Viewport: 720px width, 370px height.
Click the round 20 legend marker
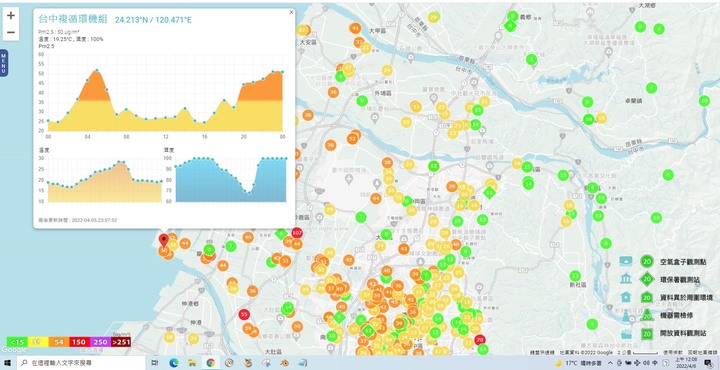(647, 261)
